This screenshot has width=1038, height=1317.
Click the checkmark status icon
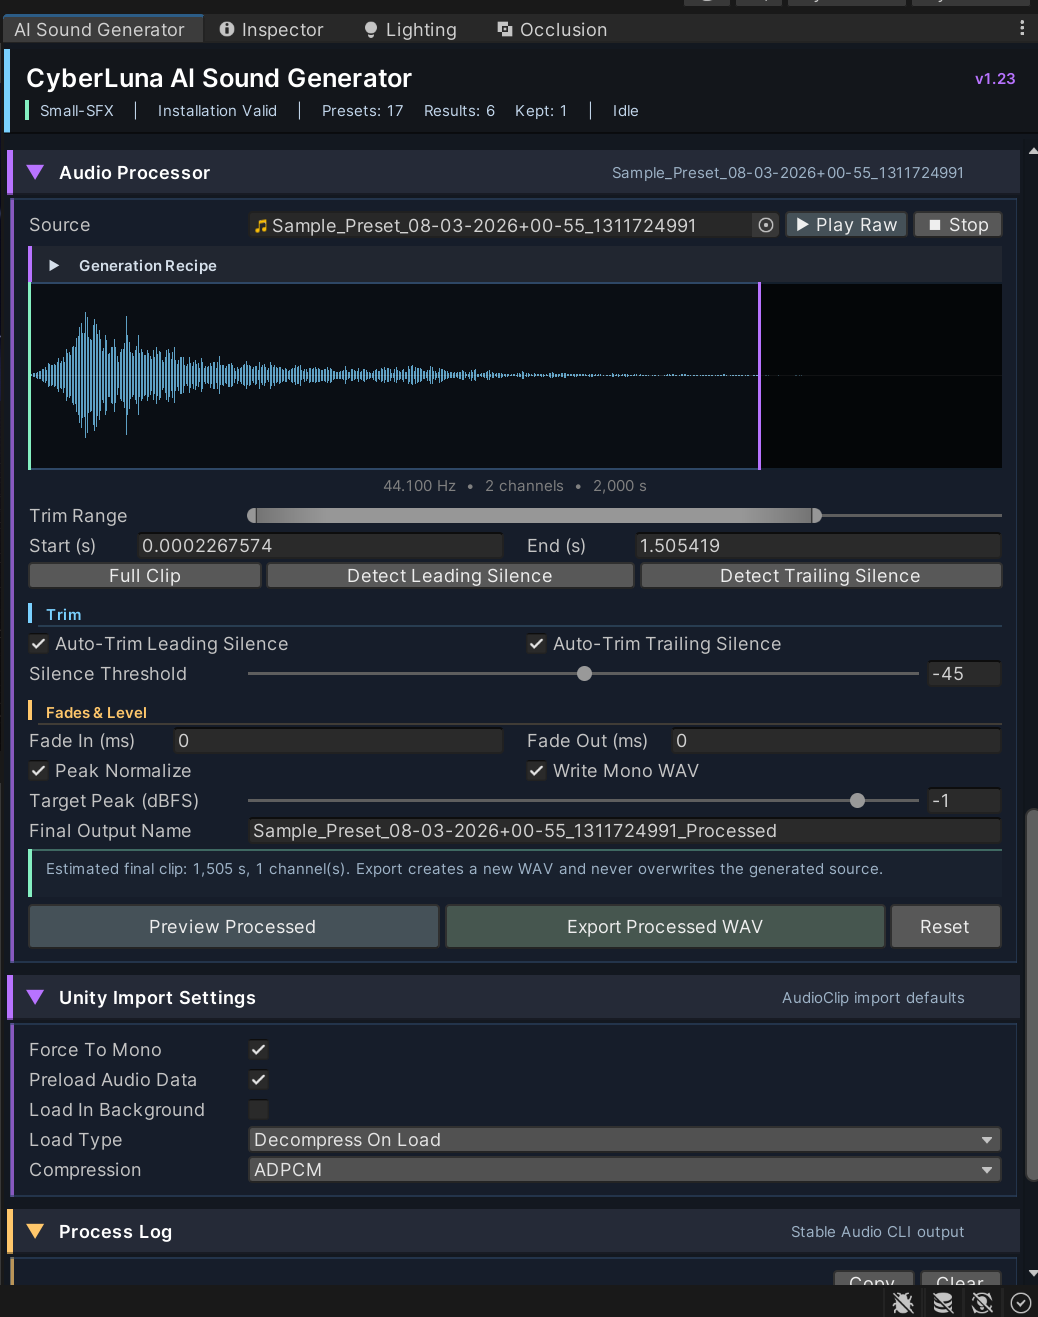point(1021,1302)
